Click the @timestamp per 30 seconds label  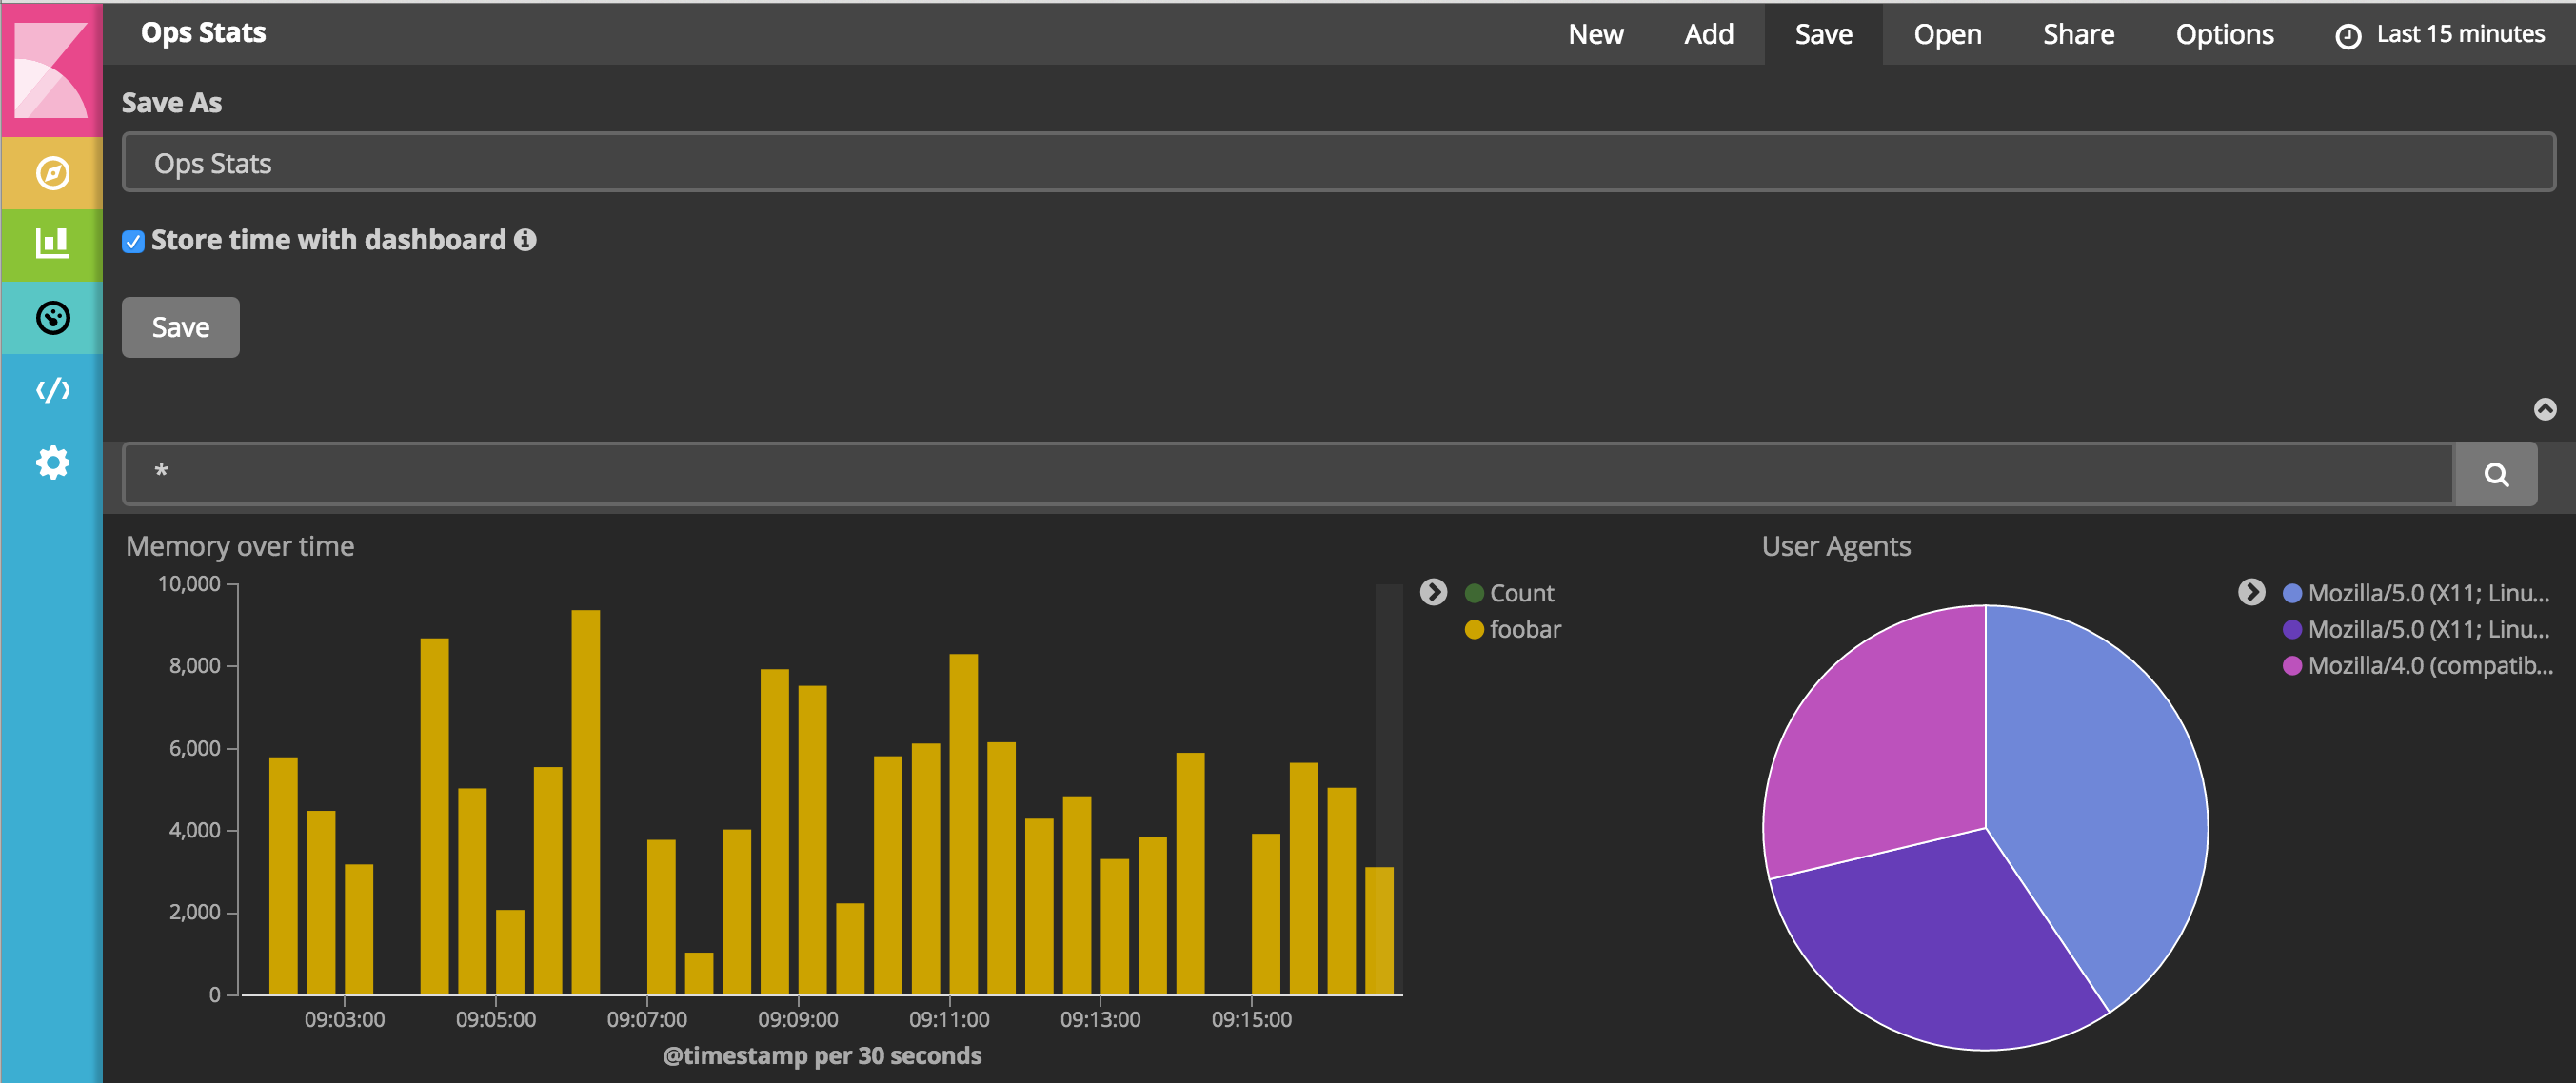pyautogui.click(x=822, y=1056)
